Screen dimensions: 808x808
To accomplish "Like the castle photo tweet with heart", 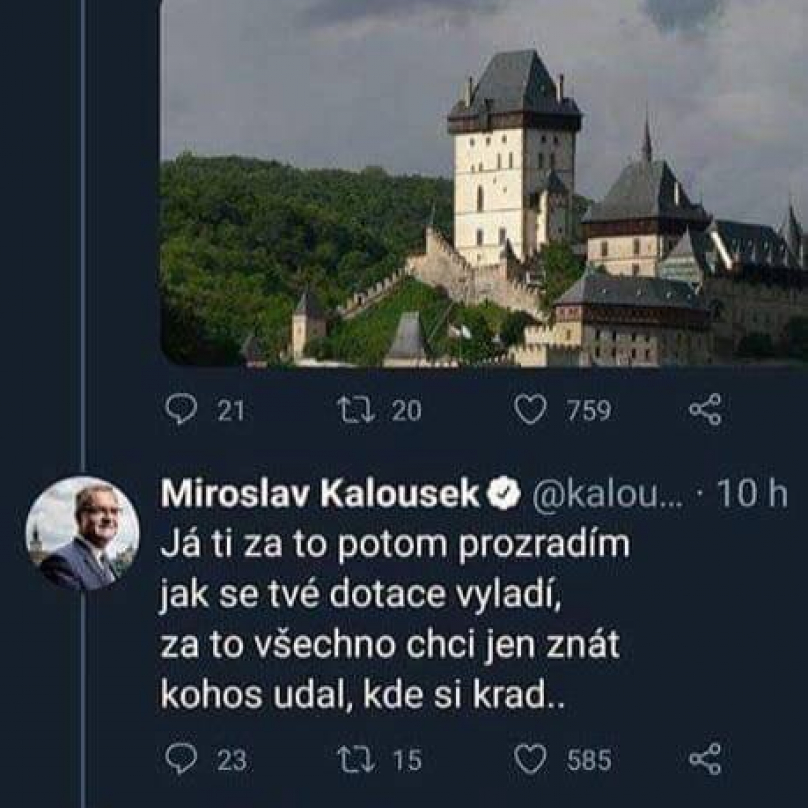I will (530, 410).
